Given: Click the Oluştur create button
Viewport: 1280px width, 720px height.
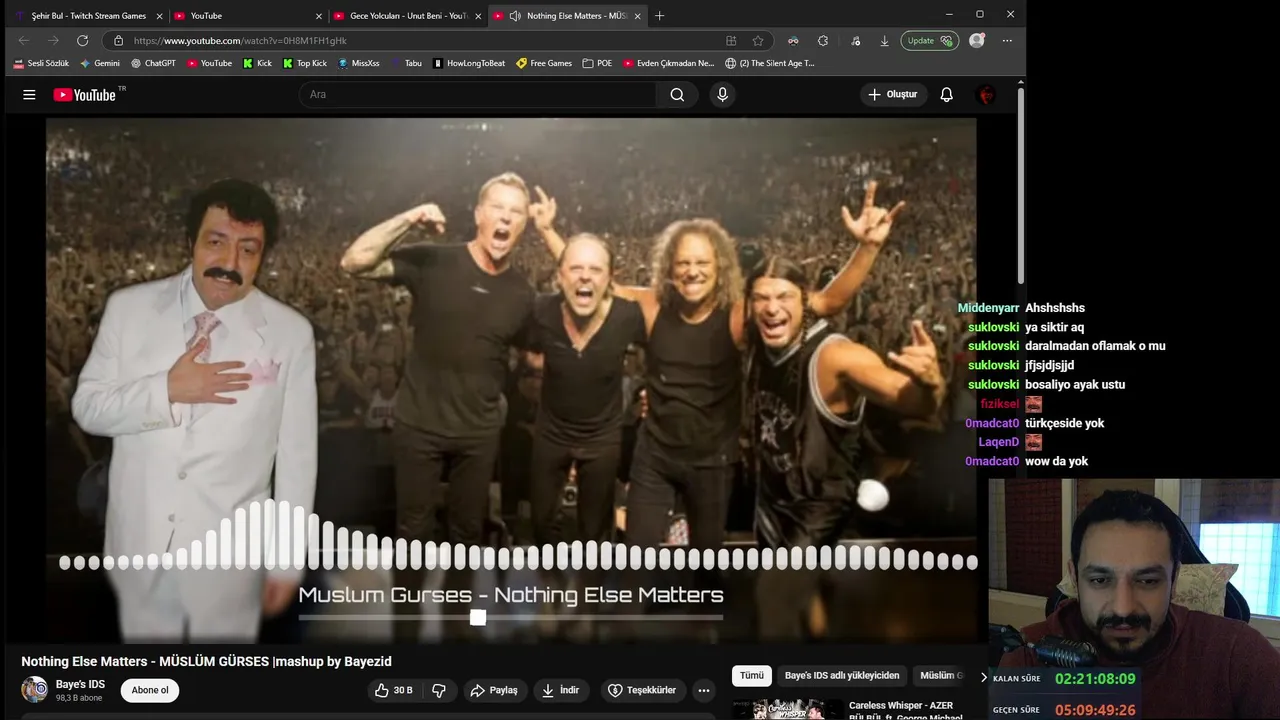Looking at the screenshot, I should pyautogui.click(x=892, y=94).
